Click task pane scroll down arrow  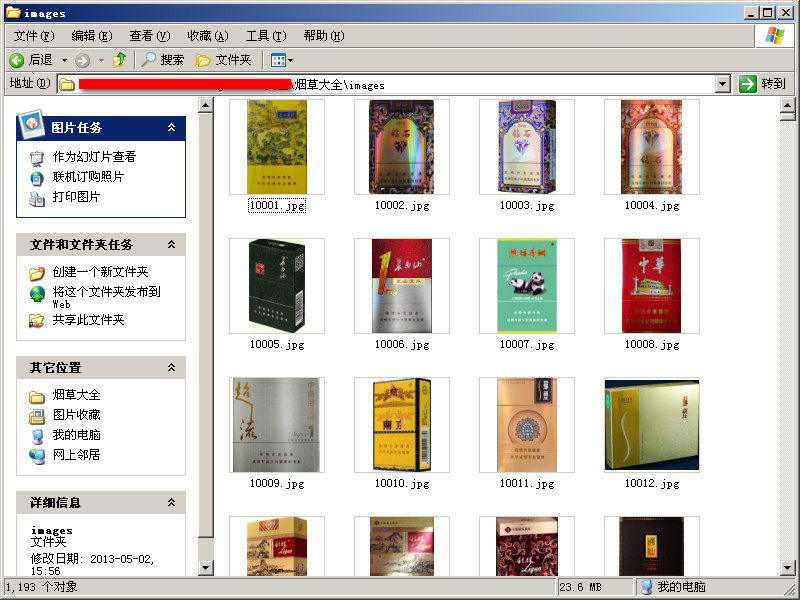pyautogui.click(x=206, y=567)
